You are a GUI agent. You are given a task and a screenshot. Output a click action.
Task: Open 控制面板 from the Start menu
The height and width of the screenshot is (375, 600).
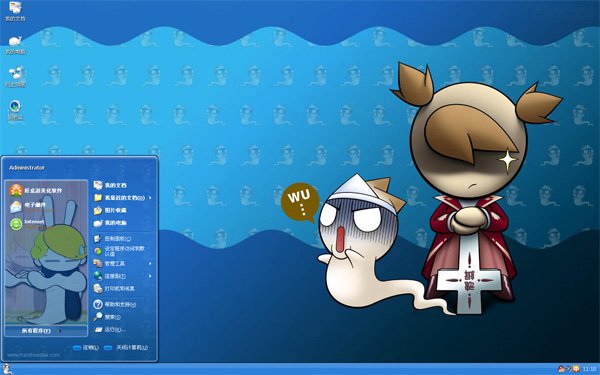113,239
